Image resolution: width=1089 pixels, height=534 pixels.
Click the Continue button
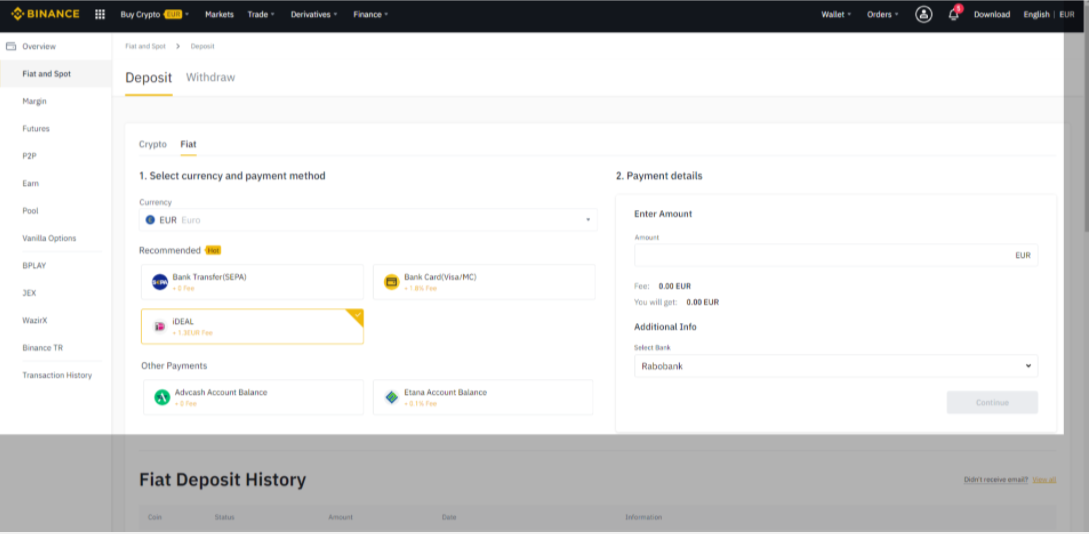pyautogui.click(x=992, y=403)
